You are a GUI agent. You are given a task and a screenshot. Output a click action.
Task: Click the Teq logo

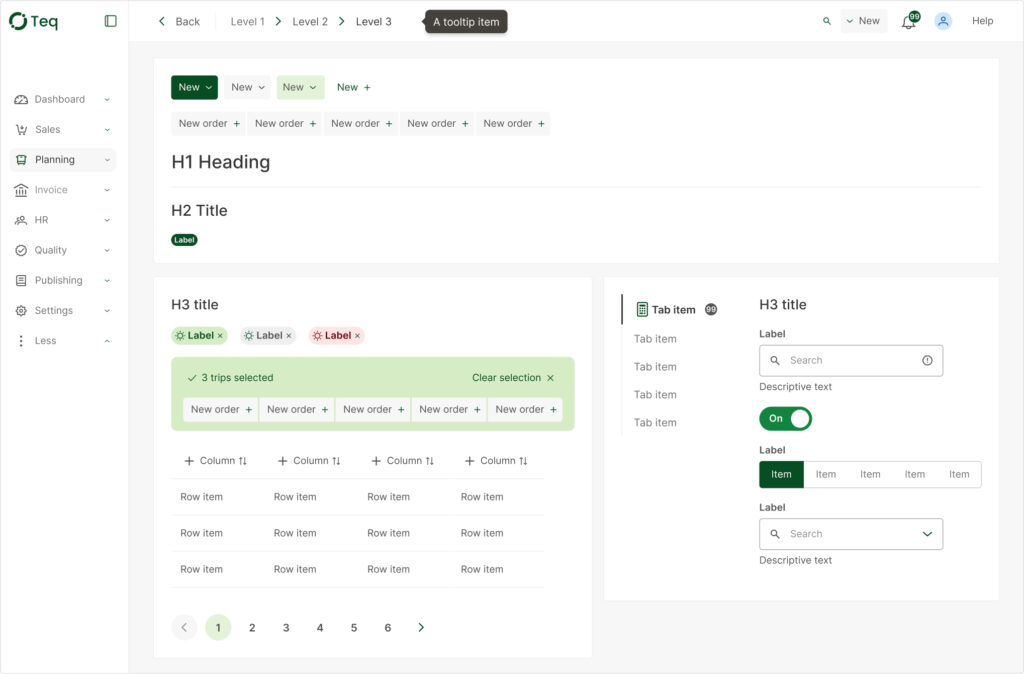coord(34,21)
